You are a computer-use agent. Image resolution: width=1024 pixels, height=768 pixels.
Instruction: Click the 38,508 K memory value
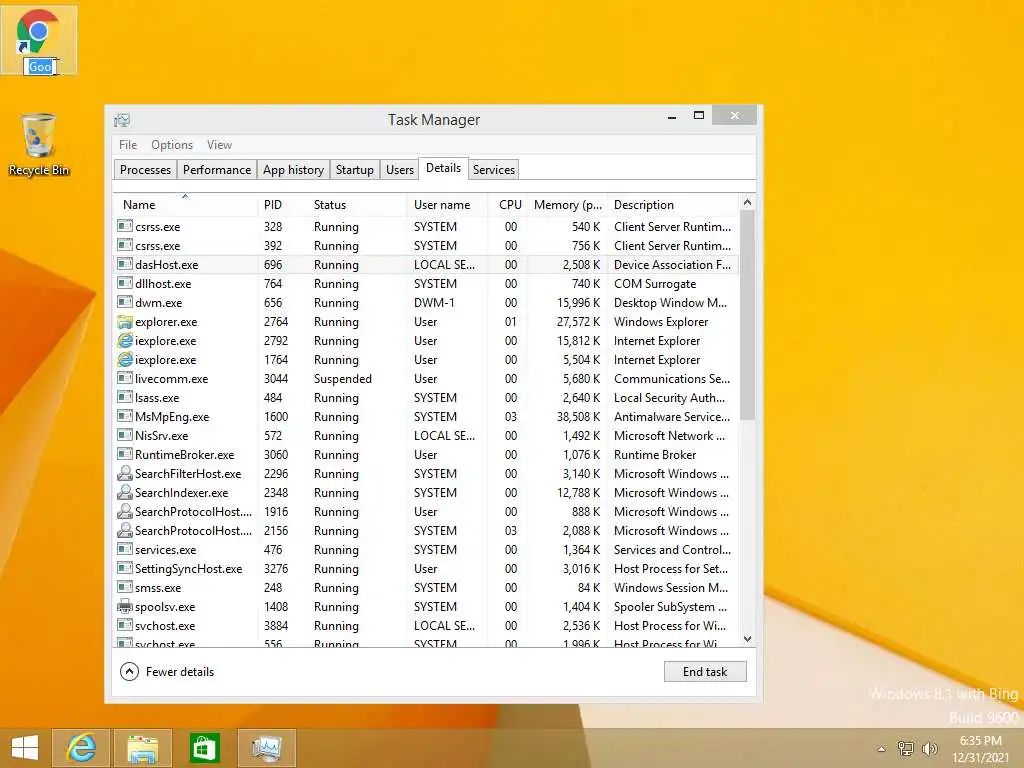[x=579, y=417]
